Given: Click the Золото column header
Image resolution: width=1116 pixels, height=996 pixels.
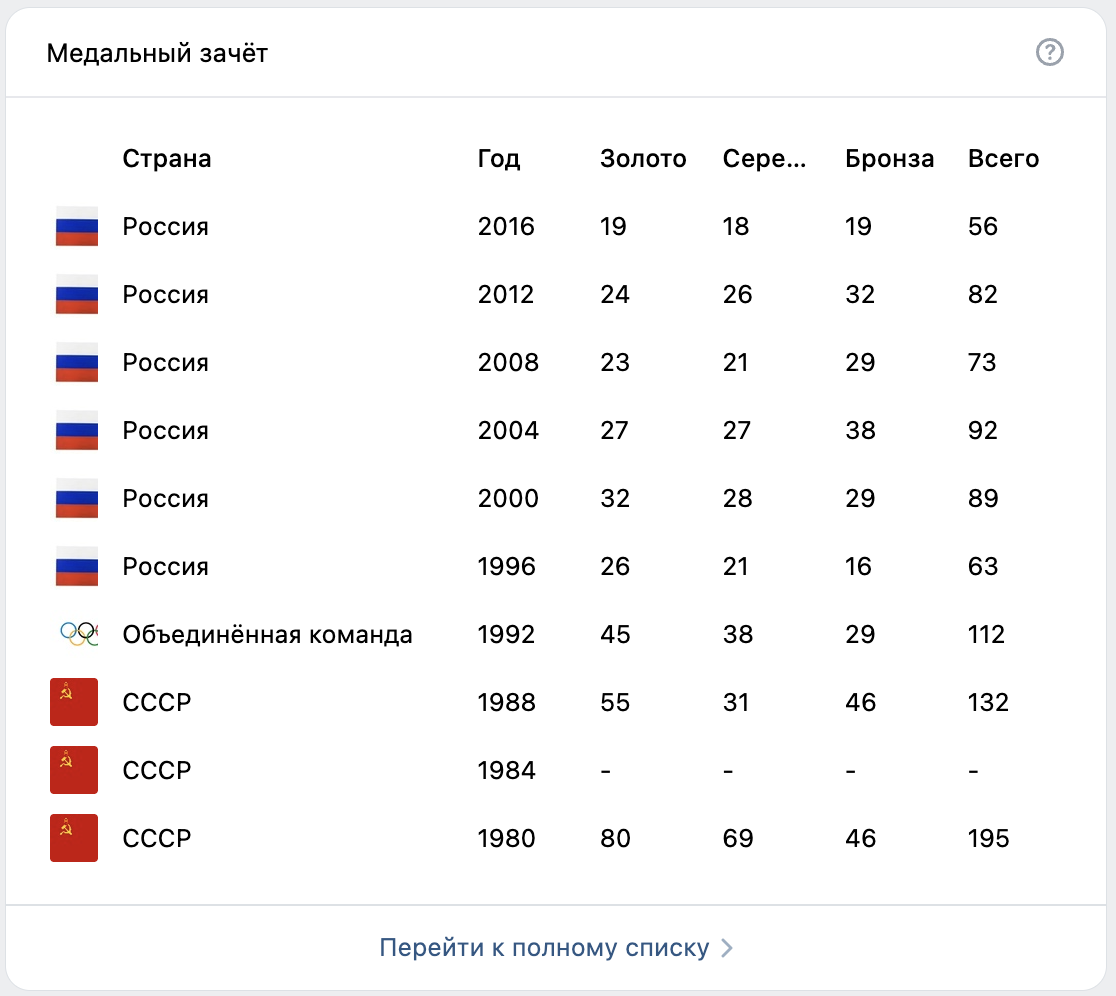Looking at the screenshot, I should (643, 159).
